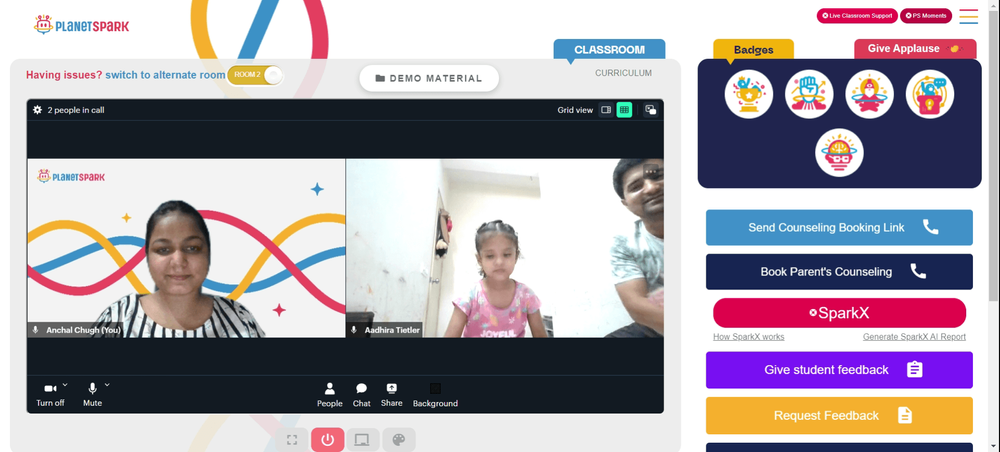1000x452 pixels.
Task: Select Aadhira Tietler video tile
Action: 504,248
